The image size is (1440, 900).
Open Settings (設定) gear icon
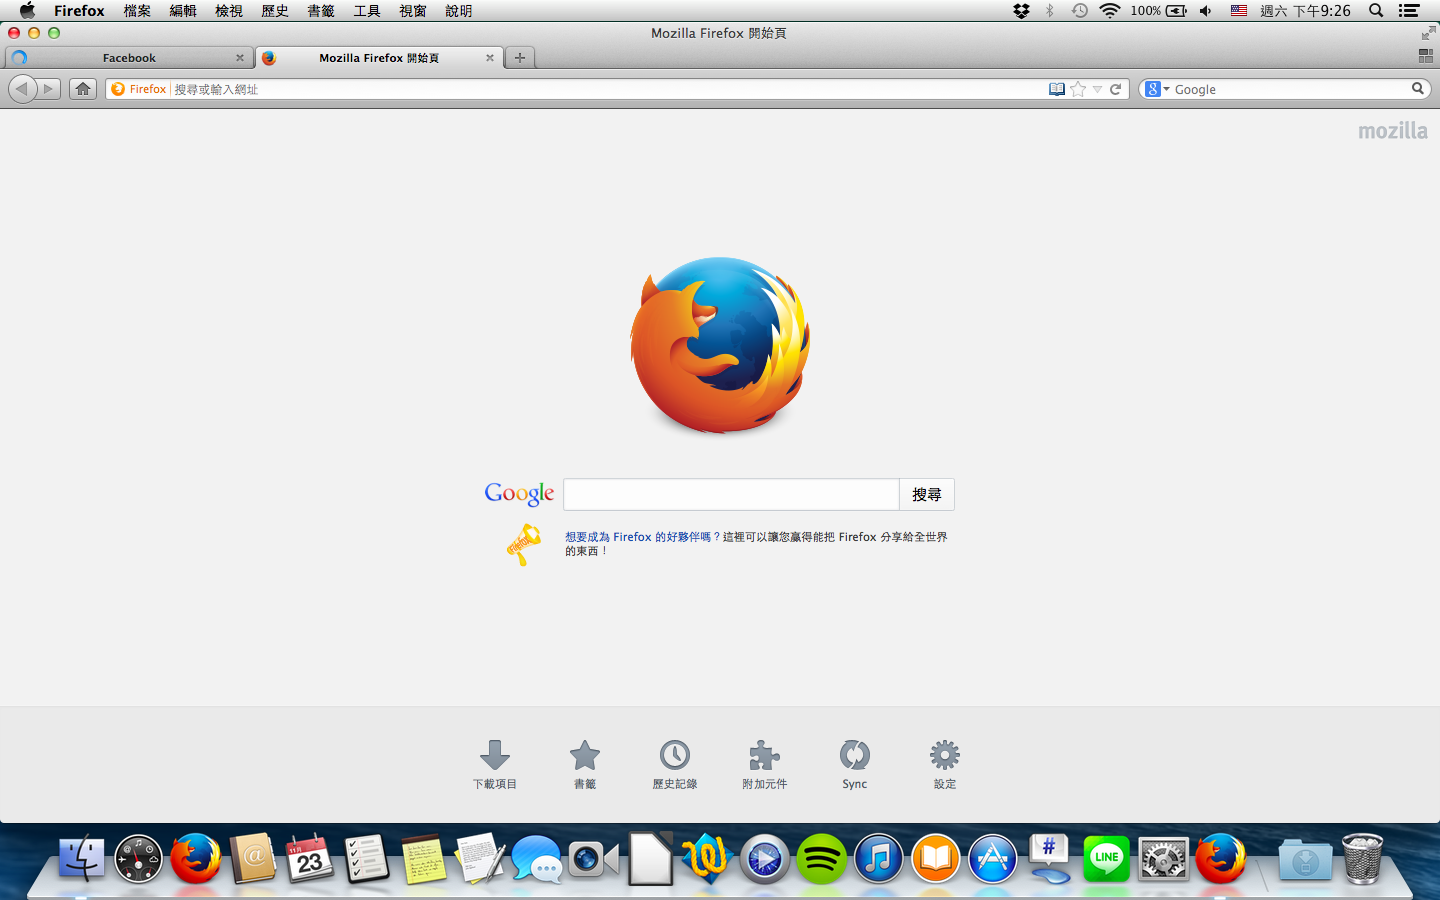click(x=945, y=756)
